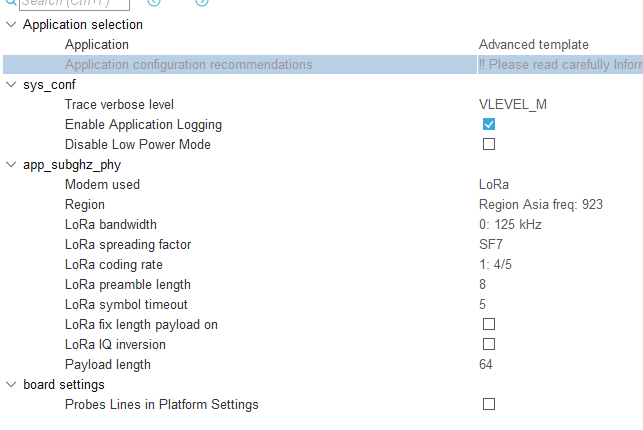Tick the Disable Low Power Mode checkbox
The image size is (643, 430).
(x=489, y=144)
